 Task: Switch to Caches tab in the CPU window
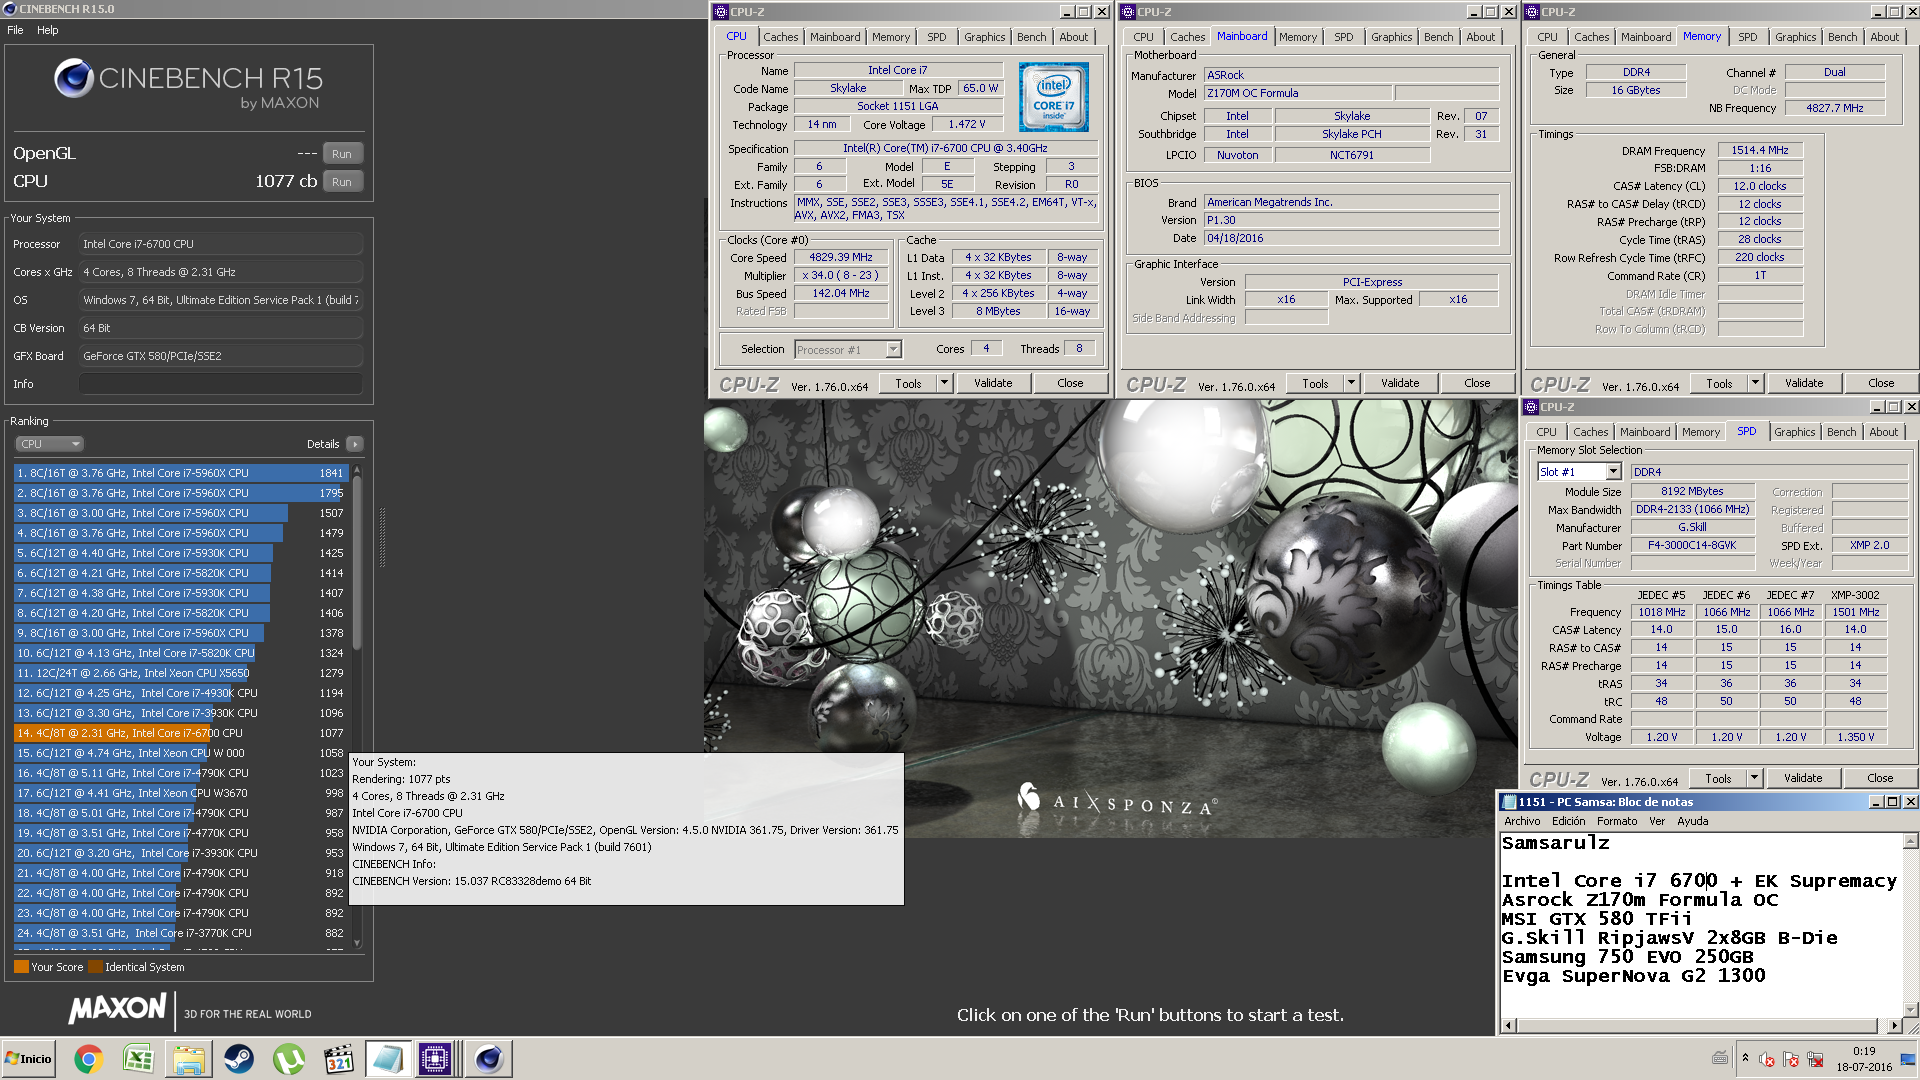(781, 37)
